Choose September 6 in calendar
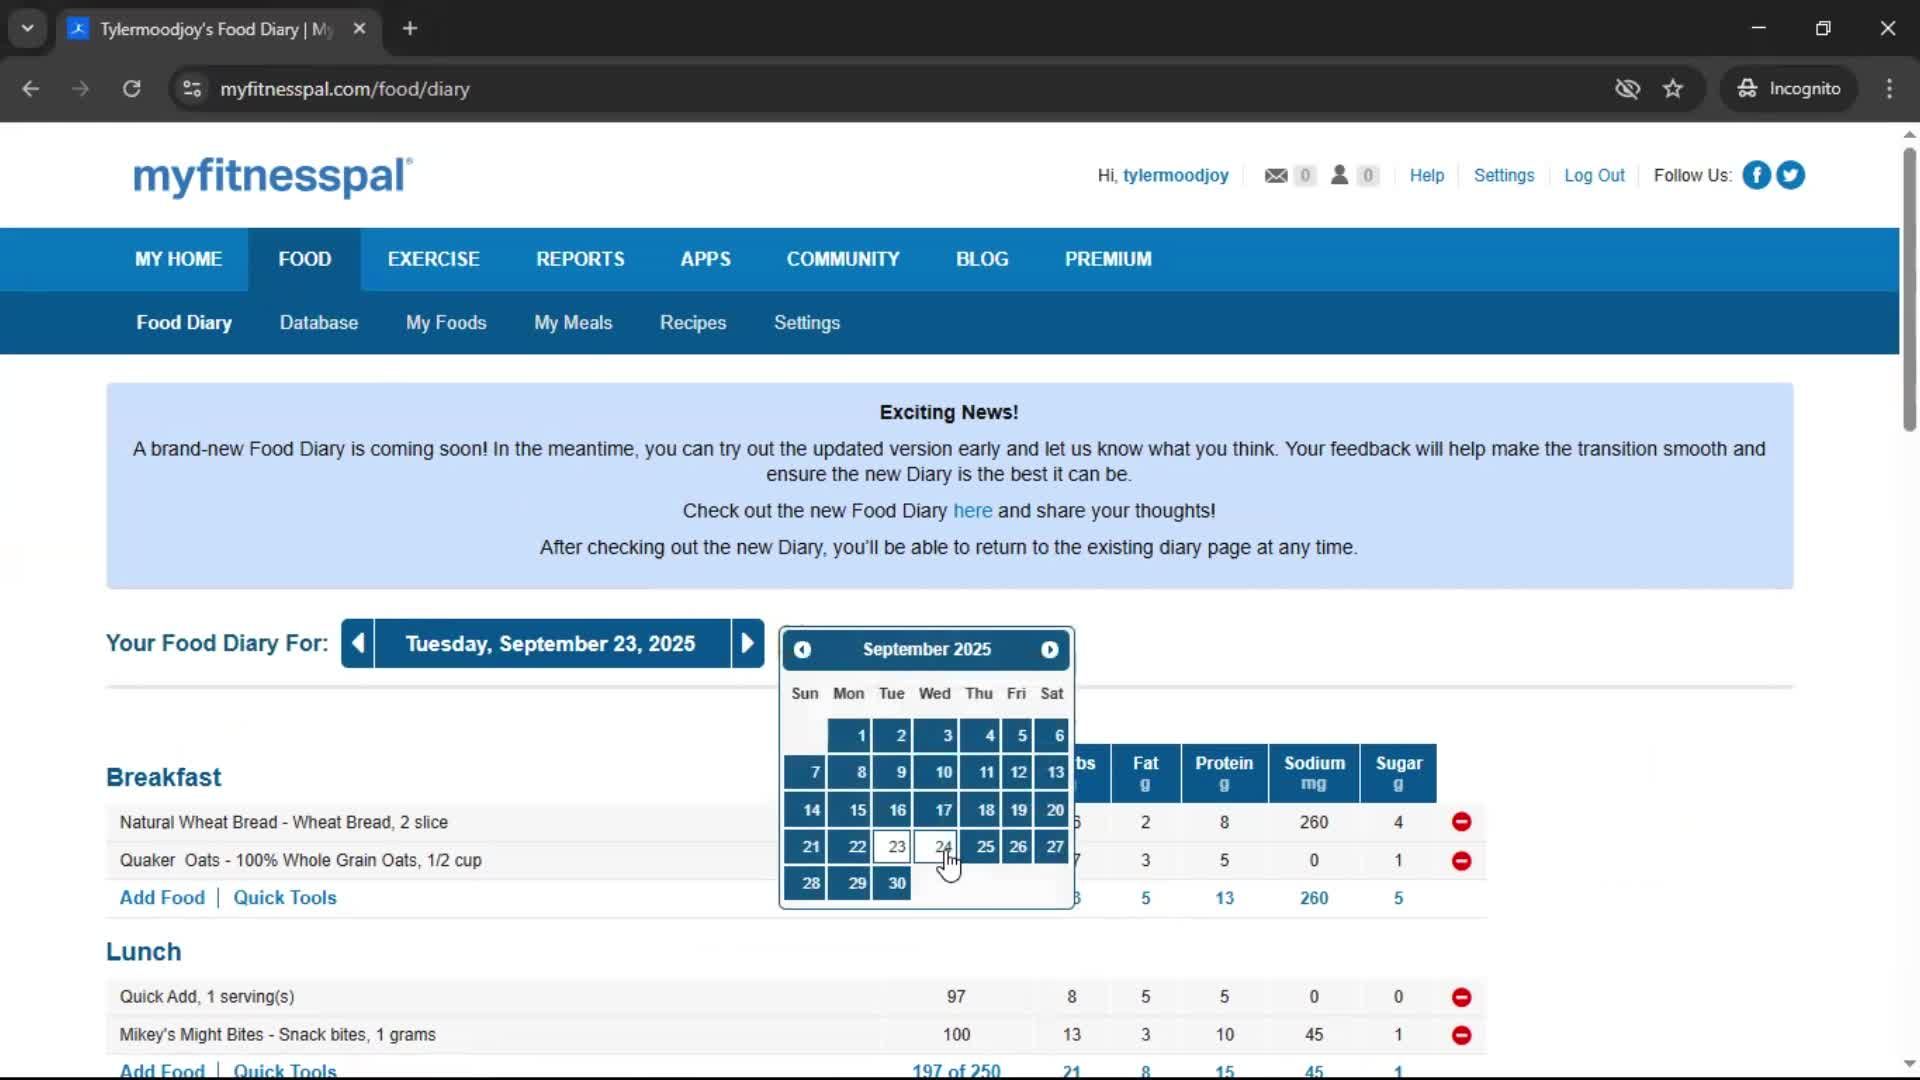This screenshot has height=1080, width=1920. (1051, 736)
